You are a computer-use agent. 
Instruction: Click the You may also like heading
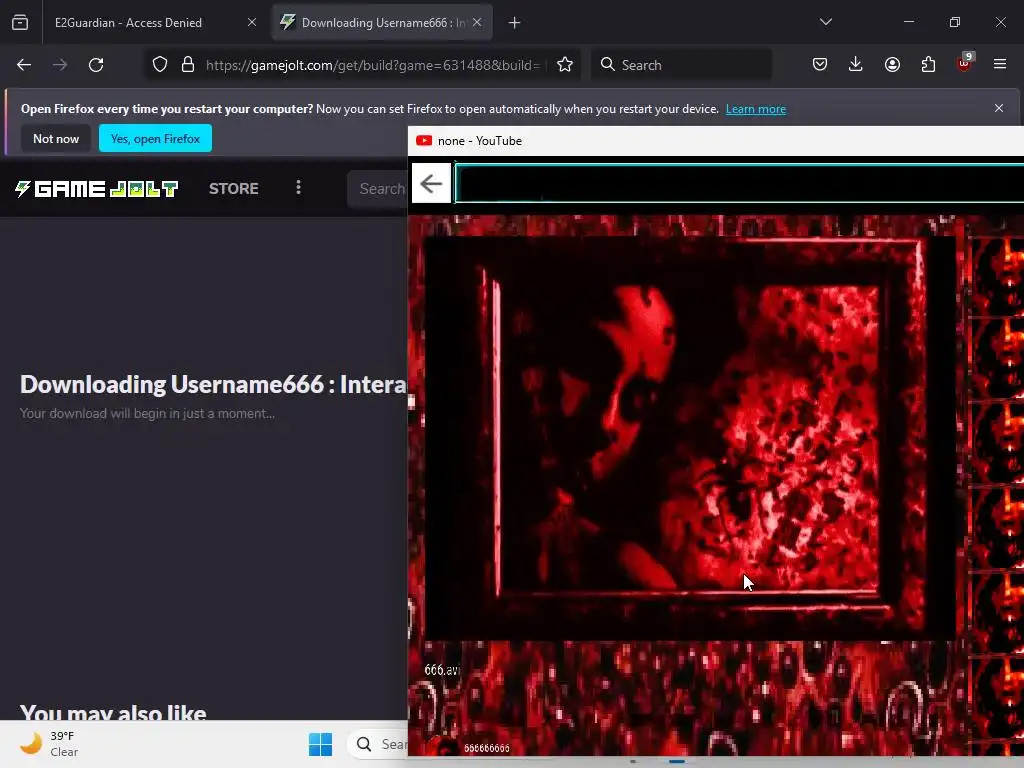click(x=113, y=712)
